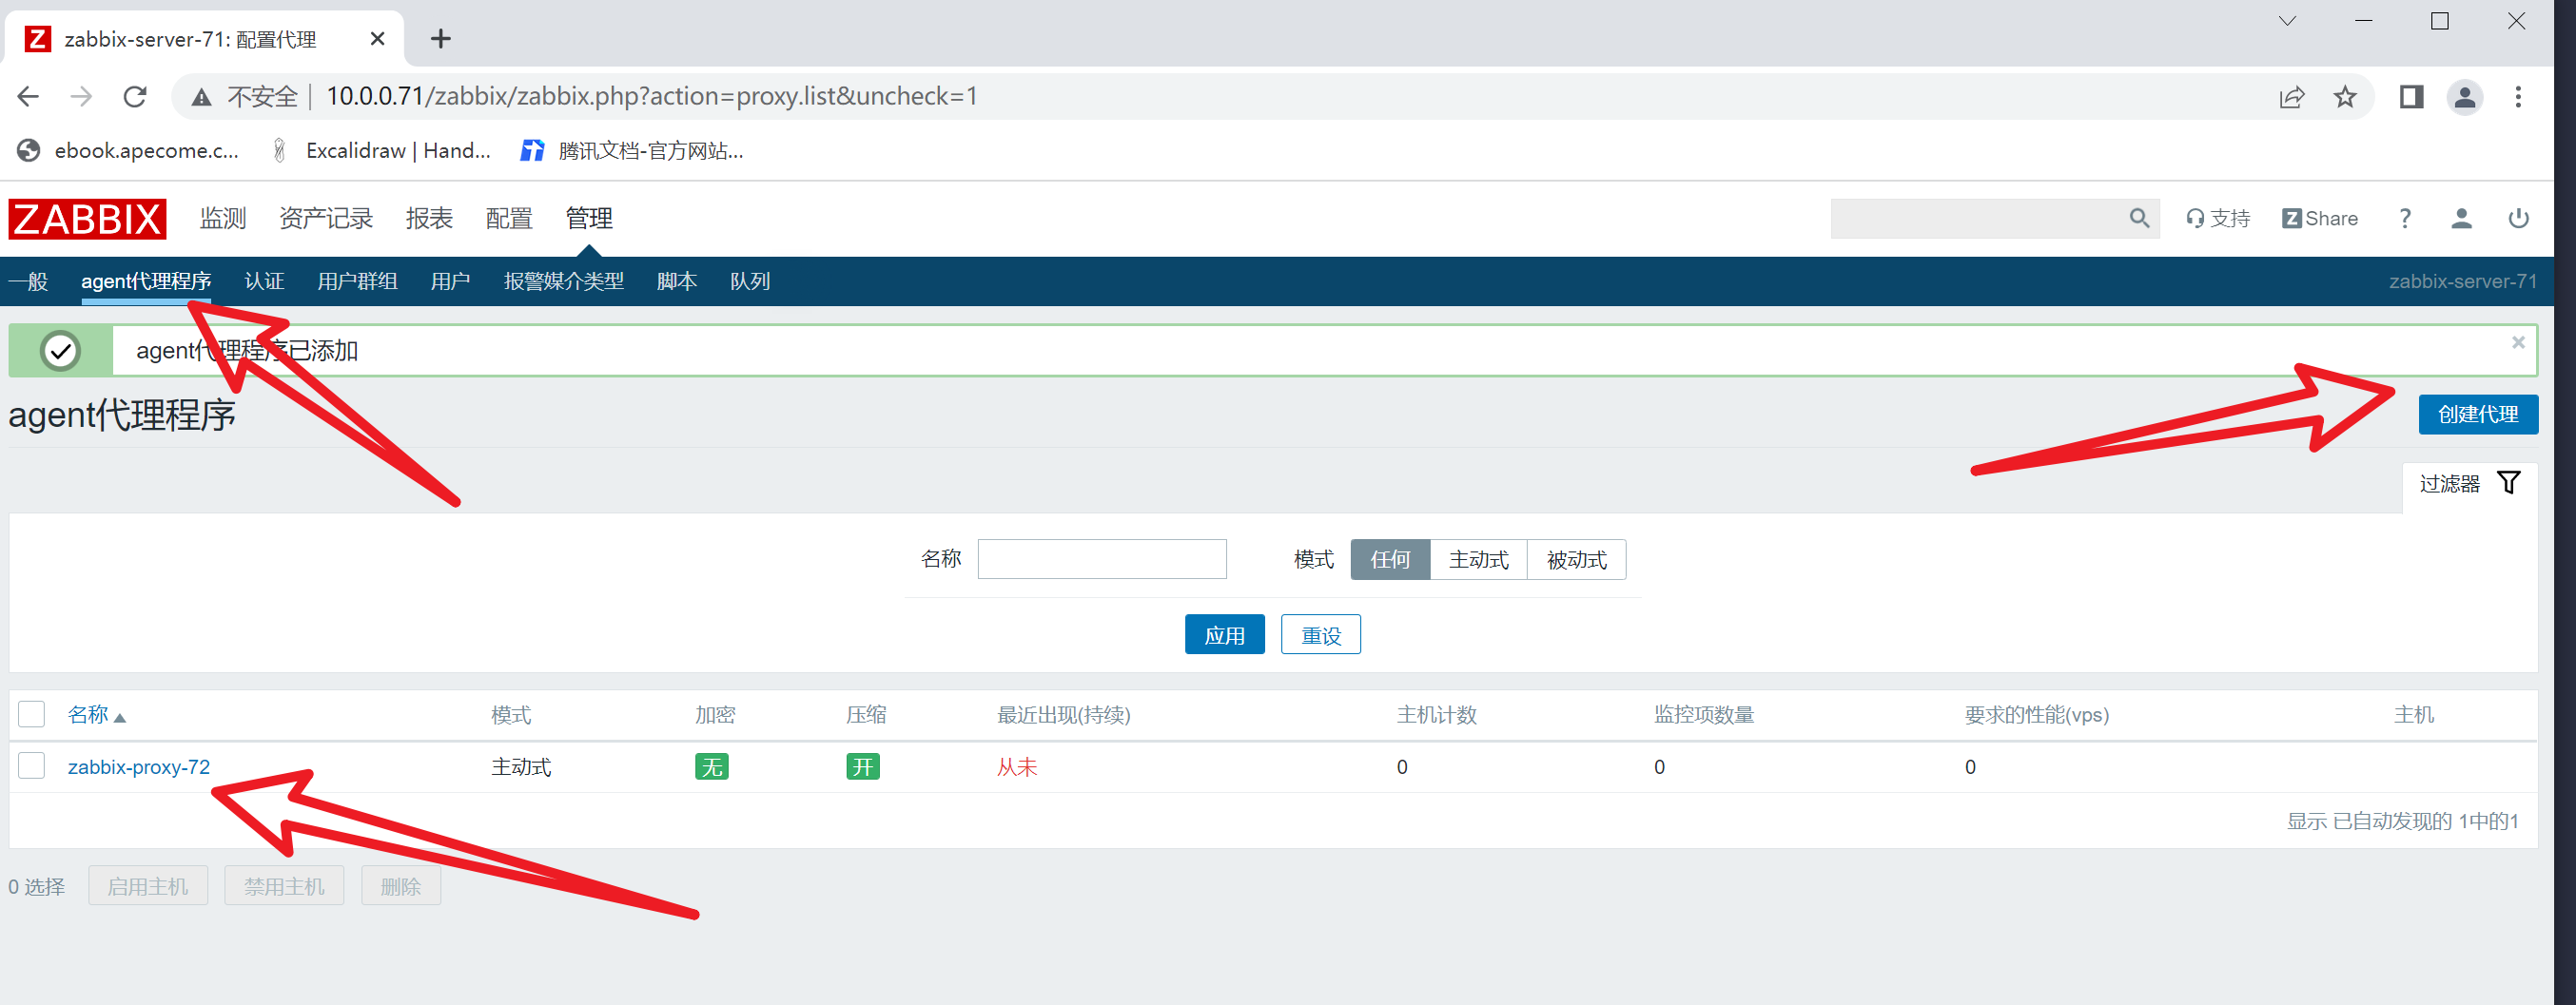2576x1005 pixels.
Task: Dismiss the success message with its close icon
Action: click(2518, 342)
